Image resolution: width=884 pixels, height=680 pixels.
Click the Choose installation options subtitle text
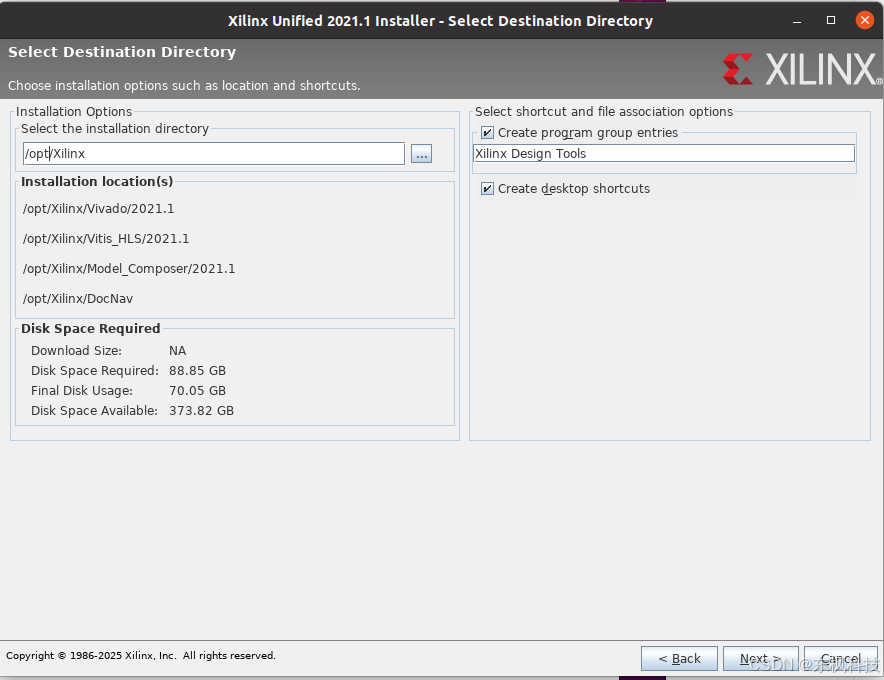[184, 85]
